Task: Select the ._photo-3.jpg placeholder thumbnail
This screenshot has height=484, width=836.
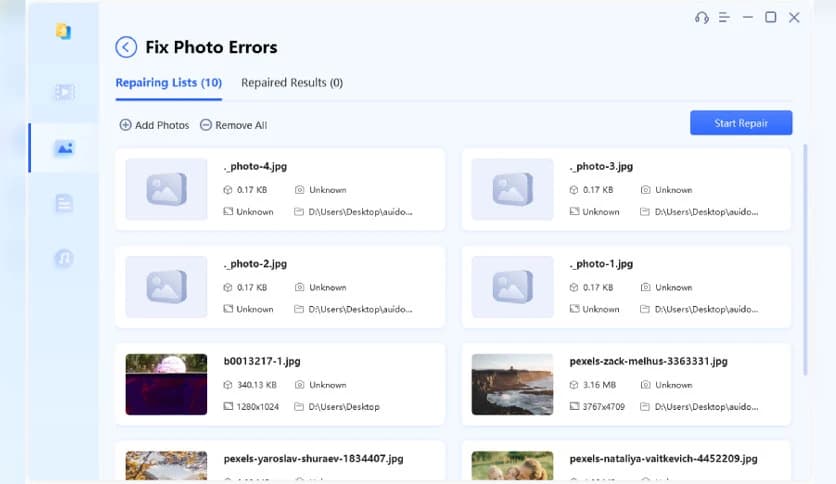Action: pyautogui.click(x=512, y=189)
